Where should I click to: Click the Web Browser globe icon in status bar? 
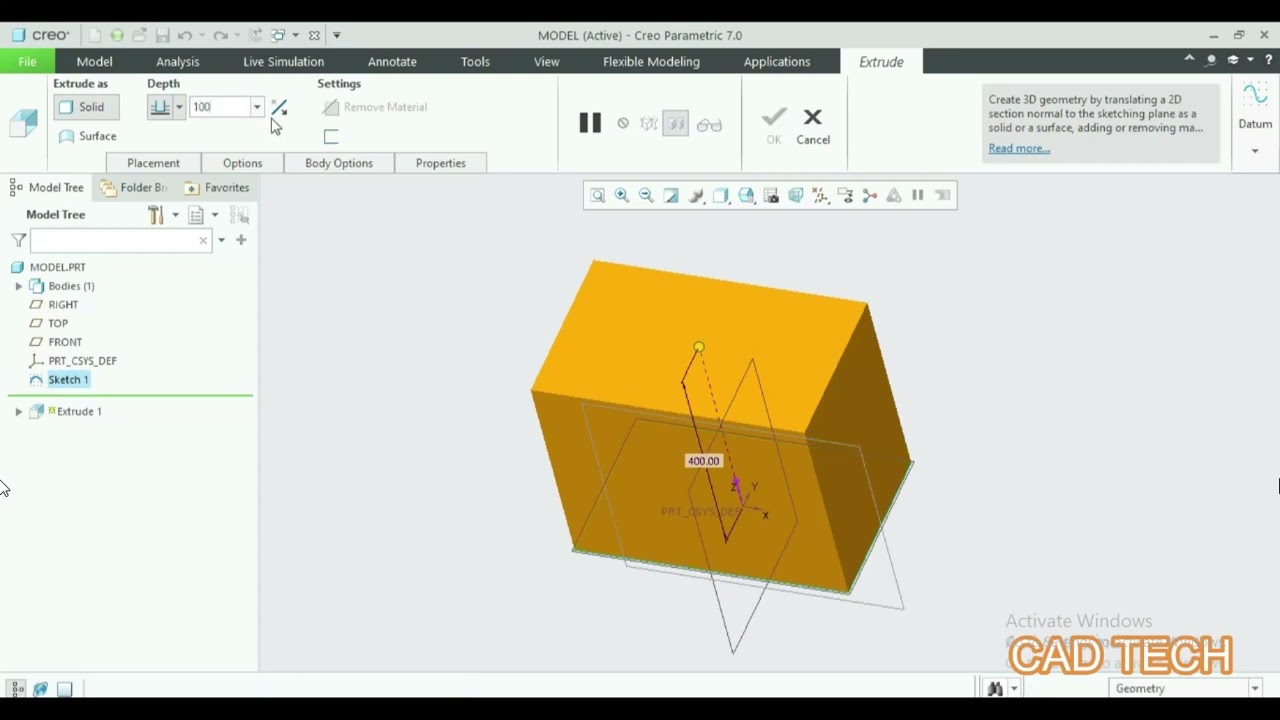[41, 689]
